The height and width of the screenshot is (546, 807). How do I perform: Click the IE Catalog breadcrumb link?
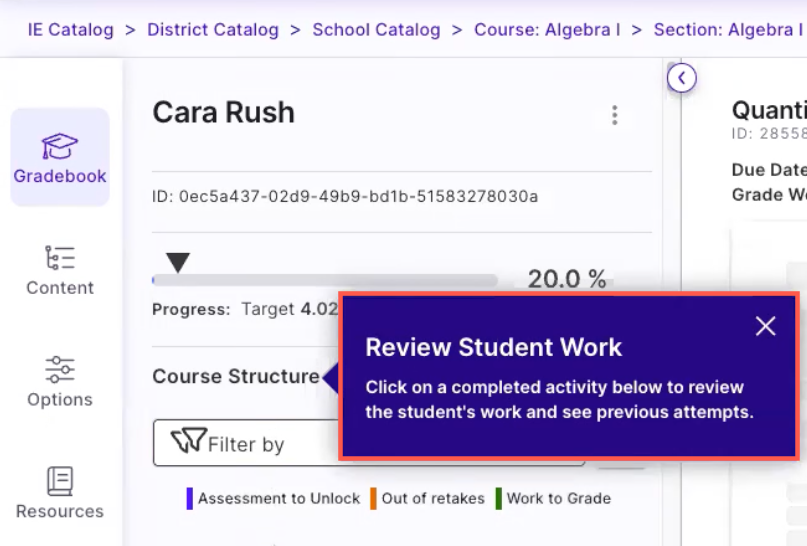(71, 30)
